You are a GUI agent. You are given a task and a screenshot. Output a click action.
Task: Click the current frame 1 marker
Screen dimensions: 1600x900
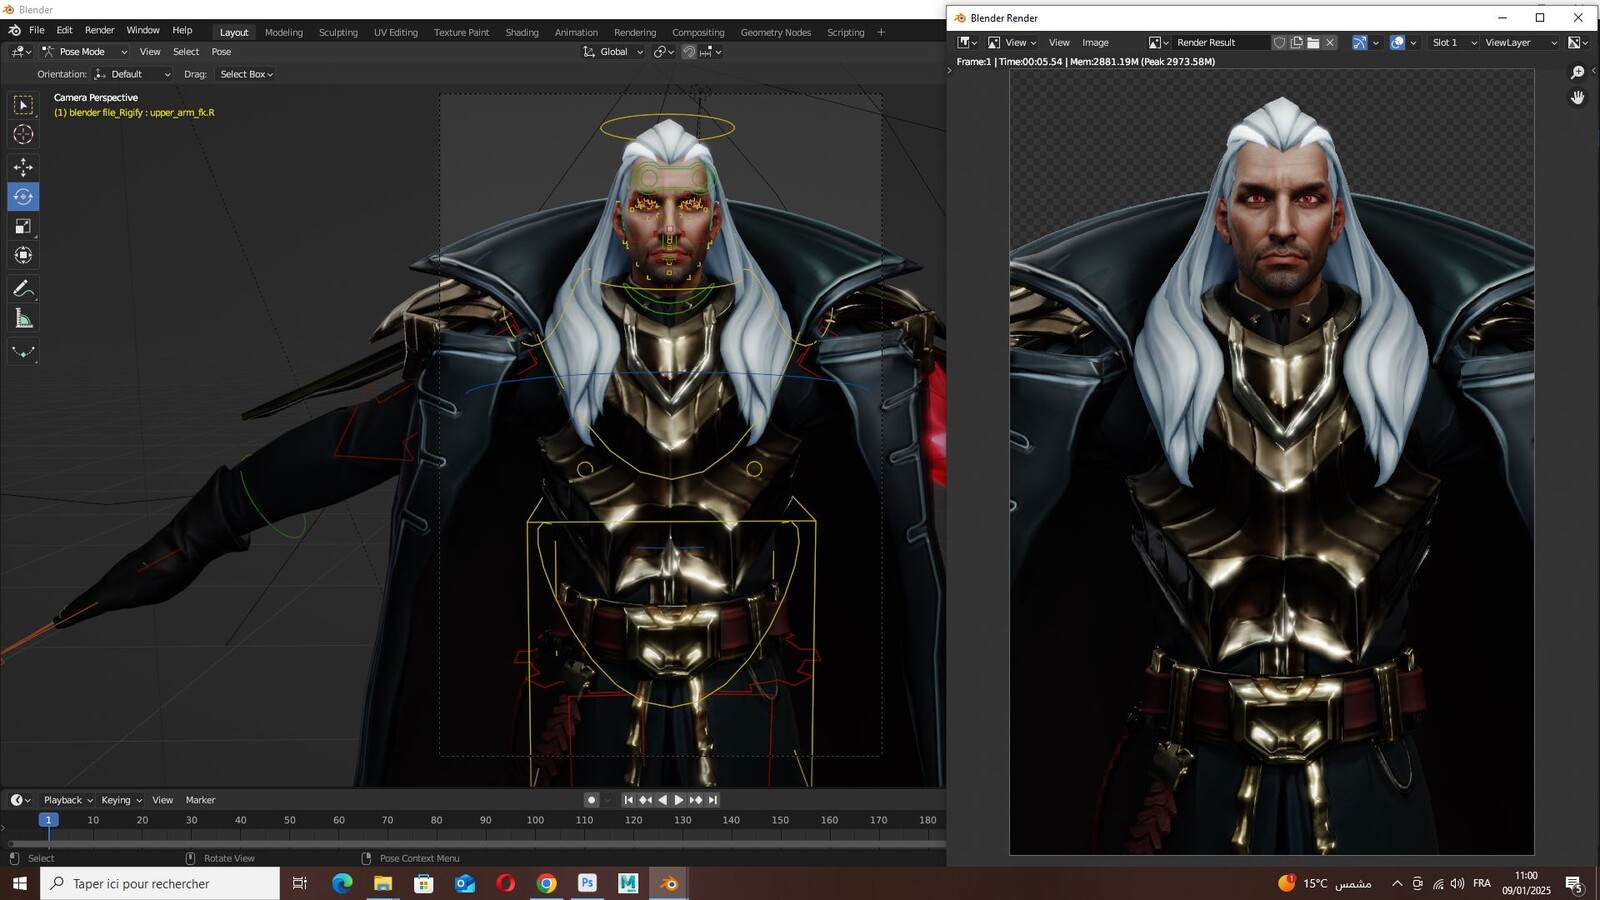[x=48, y=820]
